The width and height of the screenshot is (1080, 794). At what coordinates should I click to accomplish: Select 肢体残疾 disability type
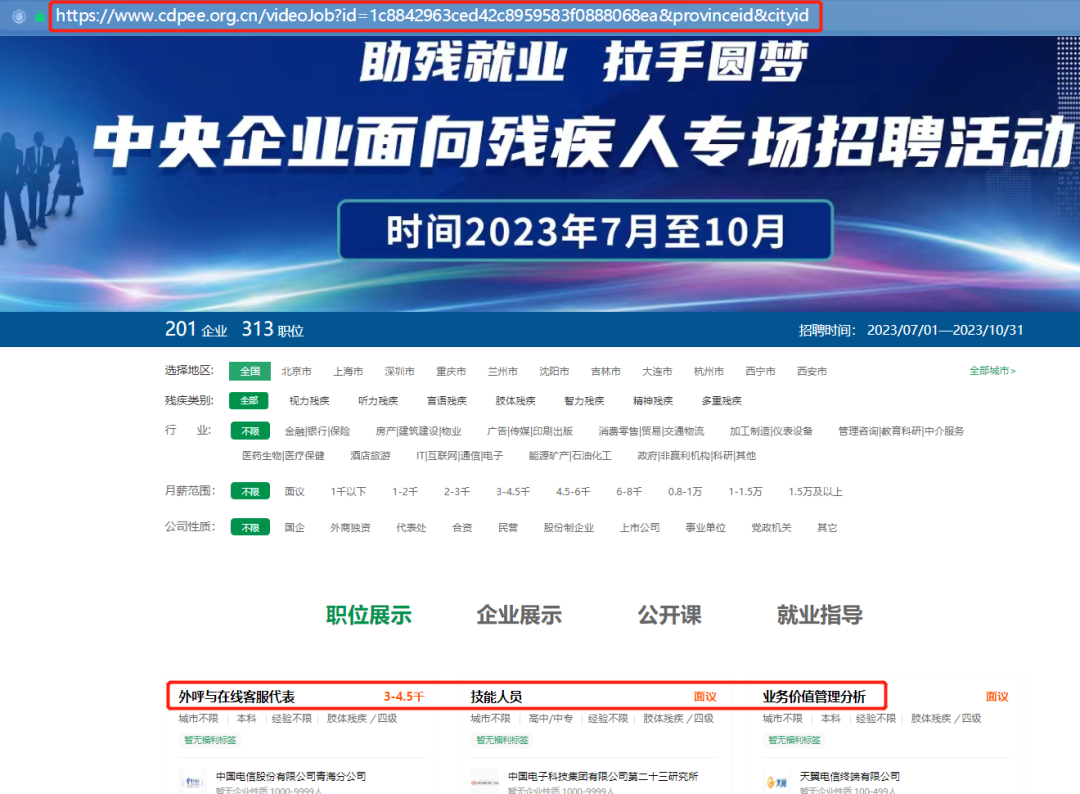pos(514,400)
